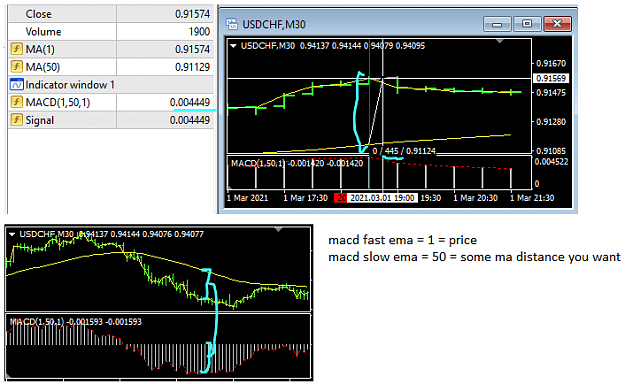Click the chart shift marker in upper chart

pyautogui.click(x=499, y=41)
